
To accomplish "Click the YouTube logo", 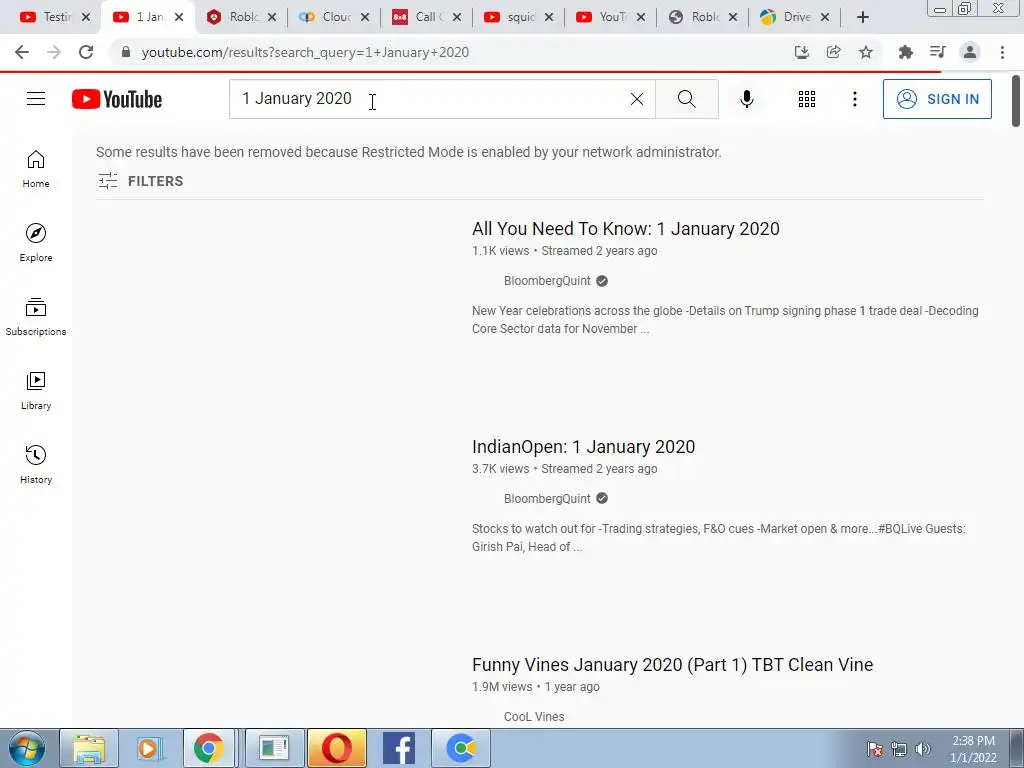I will [x=117, y=99].
